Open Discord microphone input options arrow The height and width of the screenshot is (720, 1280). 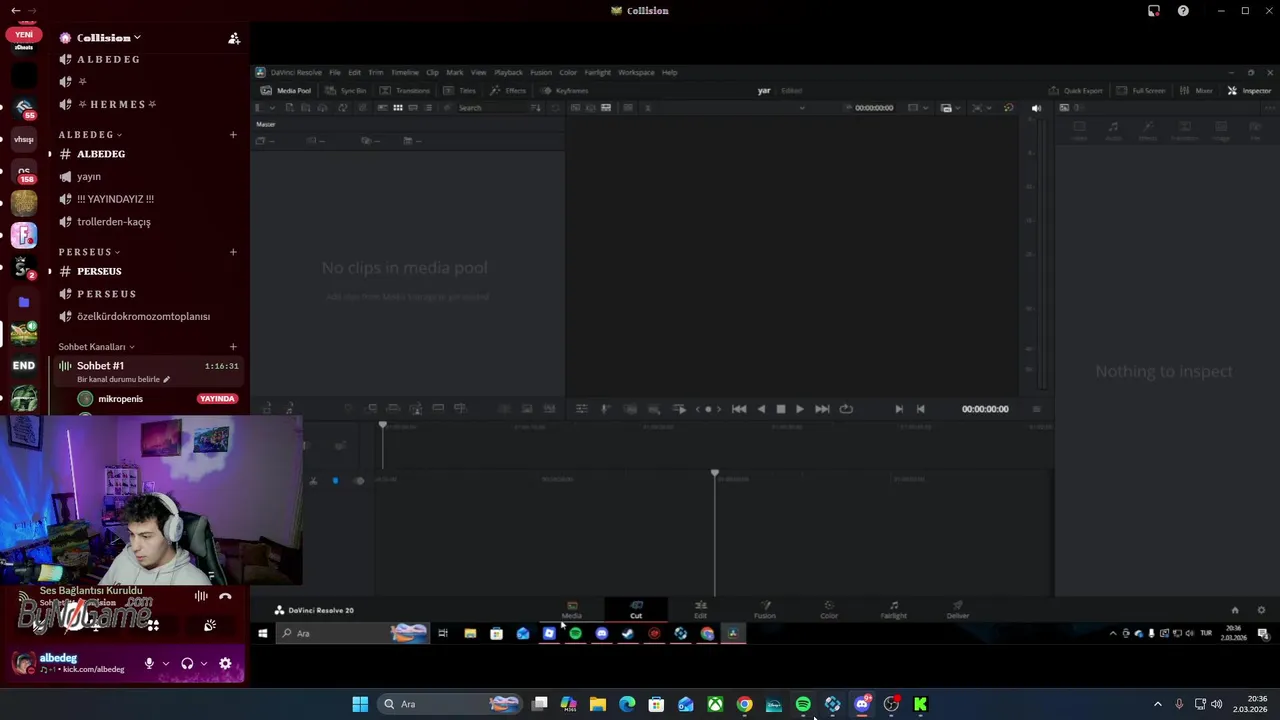pos(165,663)
